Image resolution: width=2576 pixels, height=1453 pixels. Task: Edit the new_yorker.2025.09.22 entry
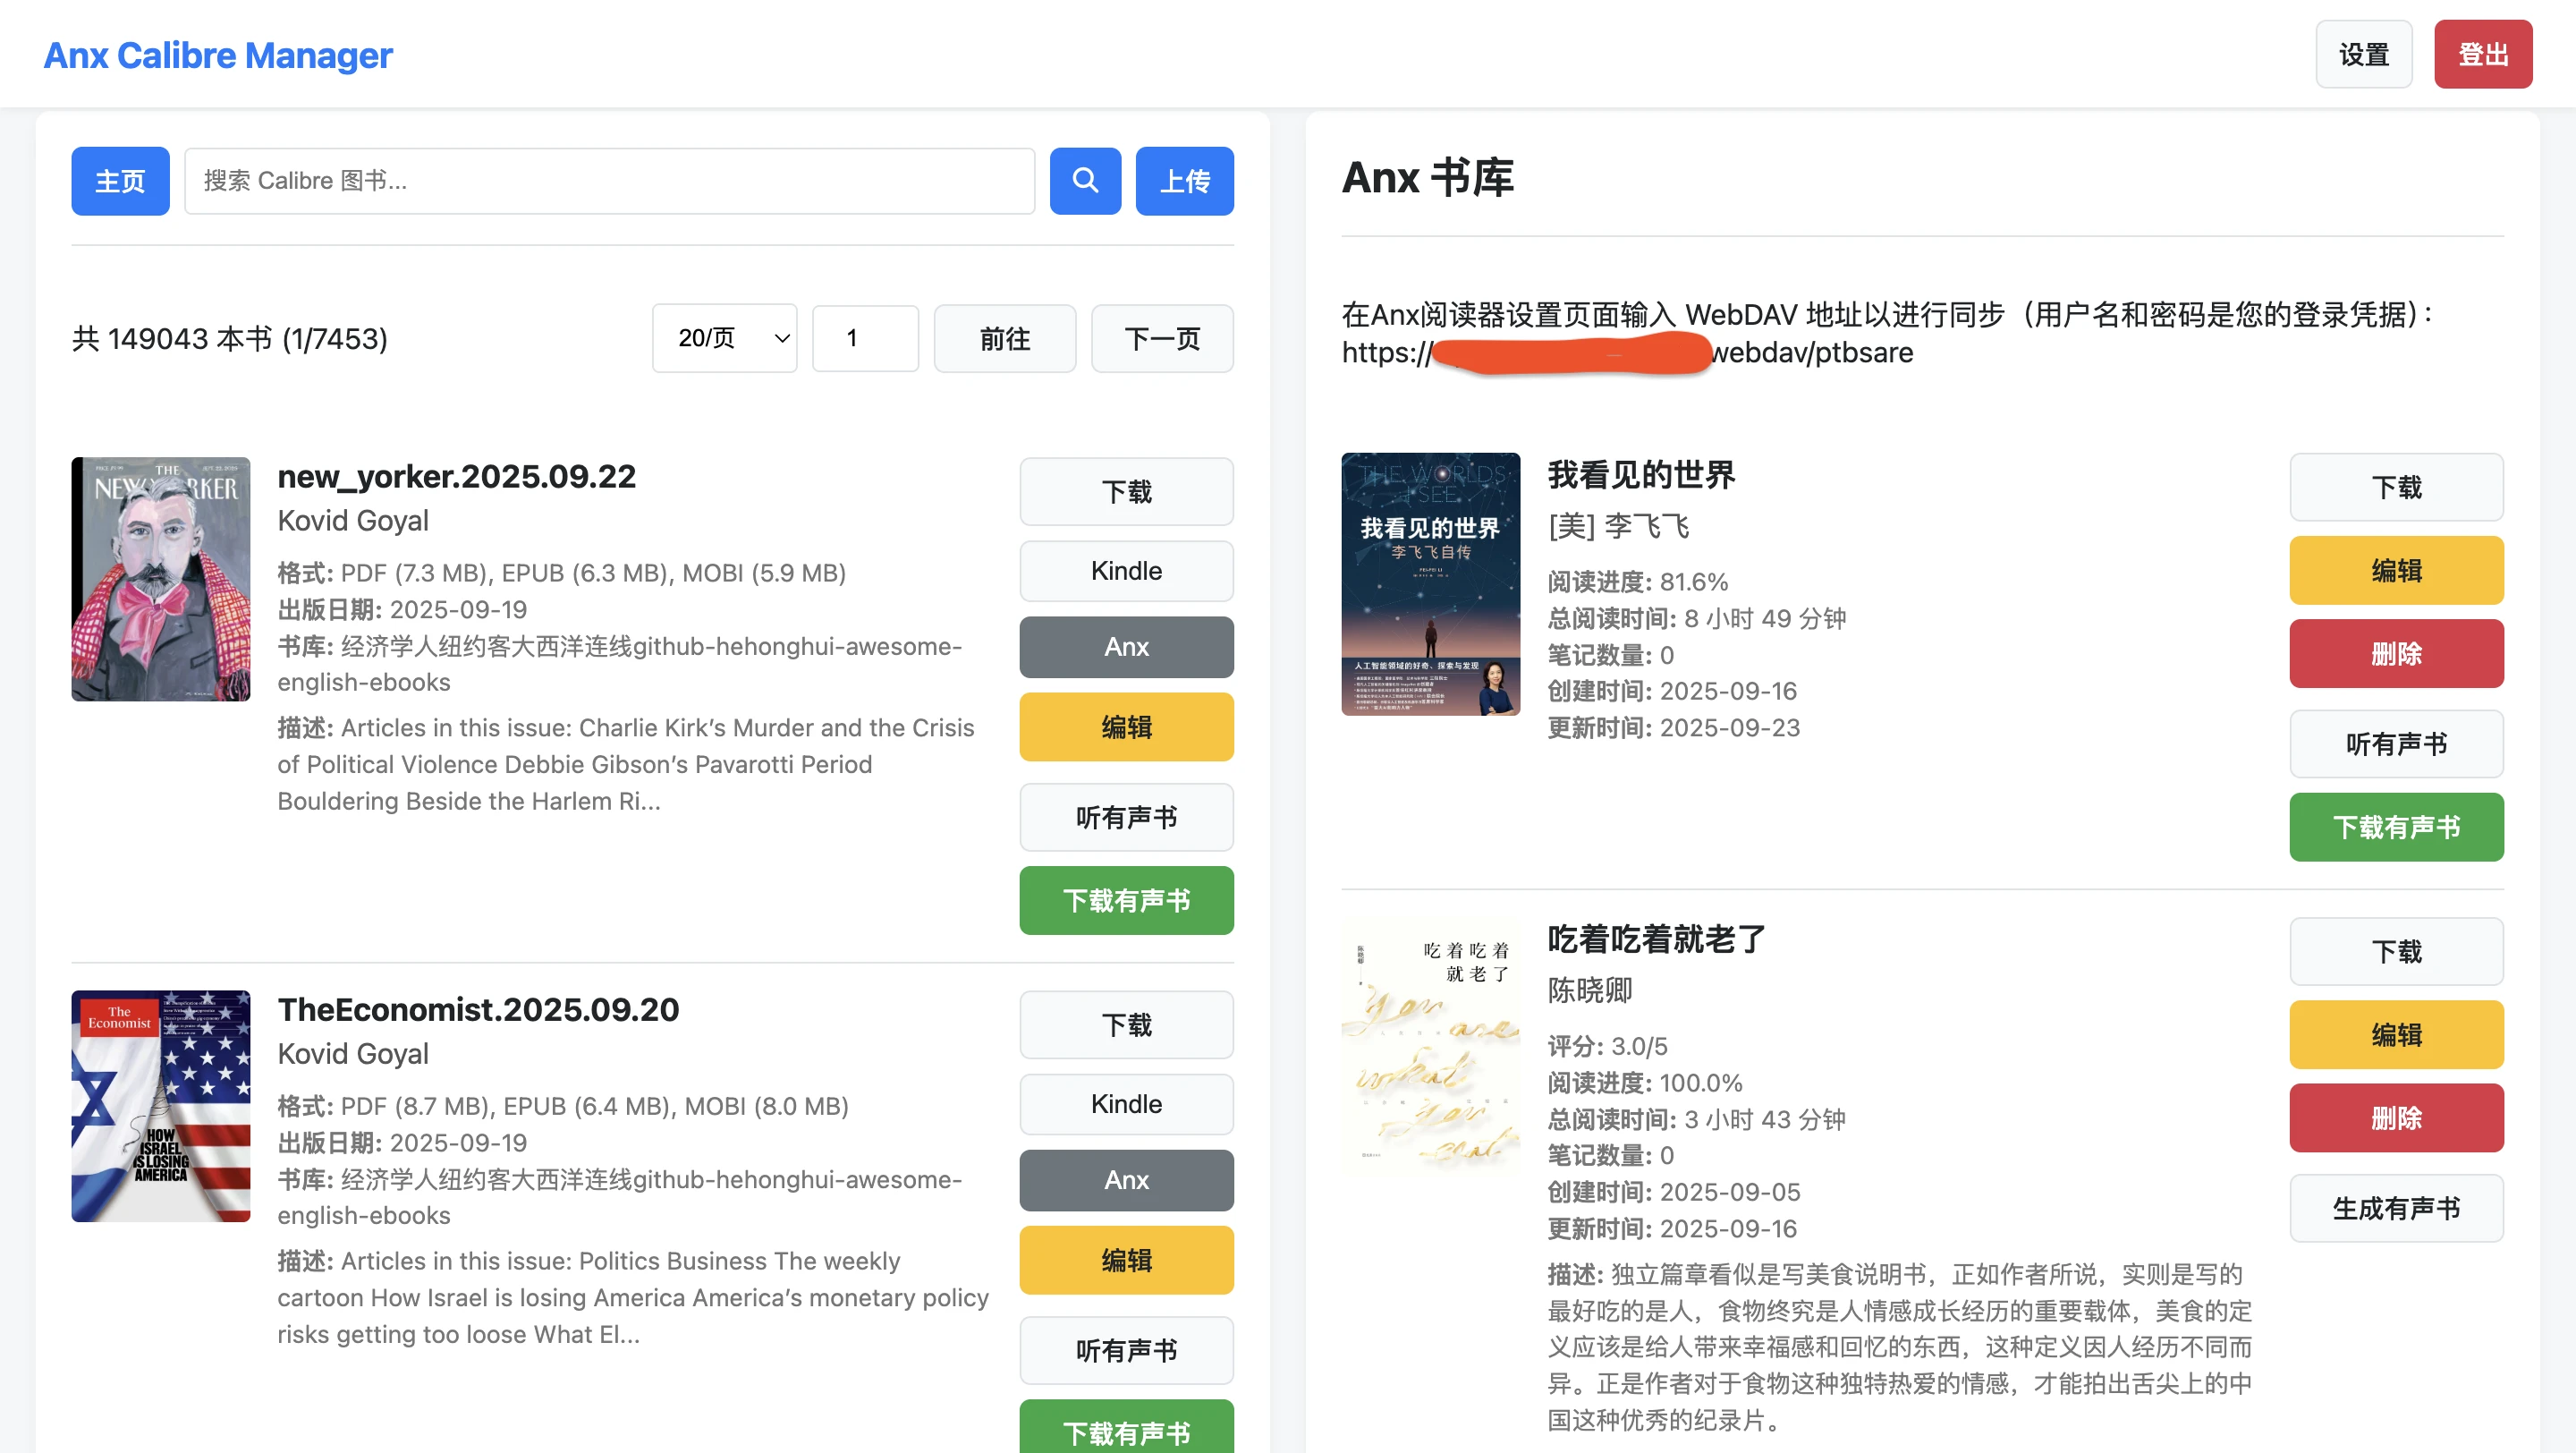click(1127, 727)
